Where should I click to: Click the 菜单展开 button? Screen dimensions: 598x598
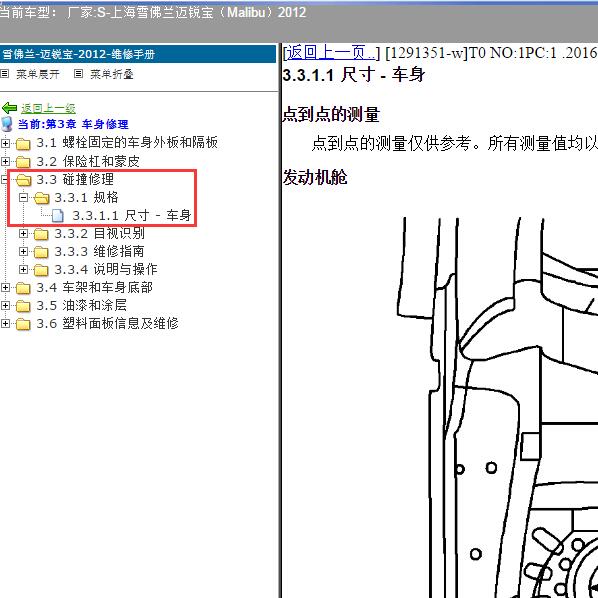pos(37,74)
